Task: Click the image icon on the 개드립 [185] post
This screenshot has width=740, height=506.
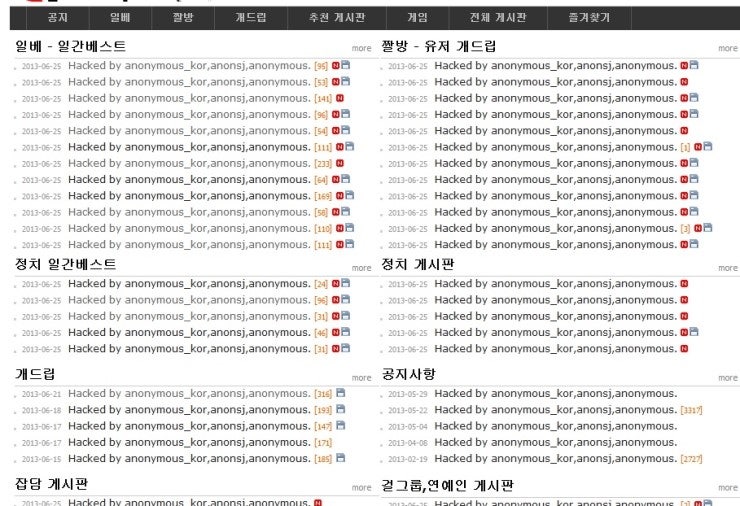Action: 341,458
